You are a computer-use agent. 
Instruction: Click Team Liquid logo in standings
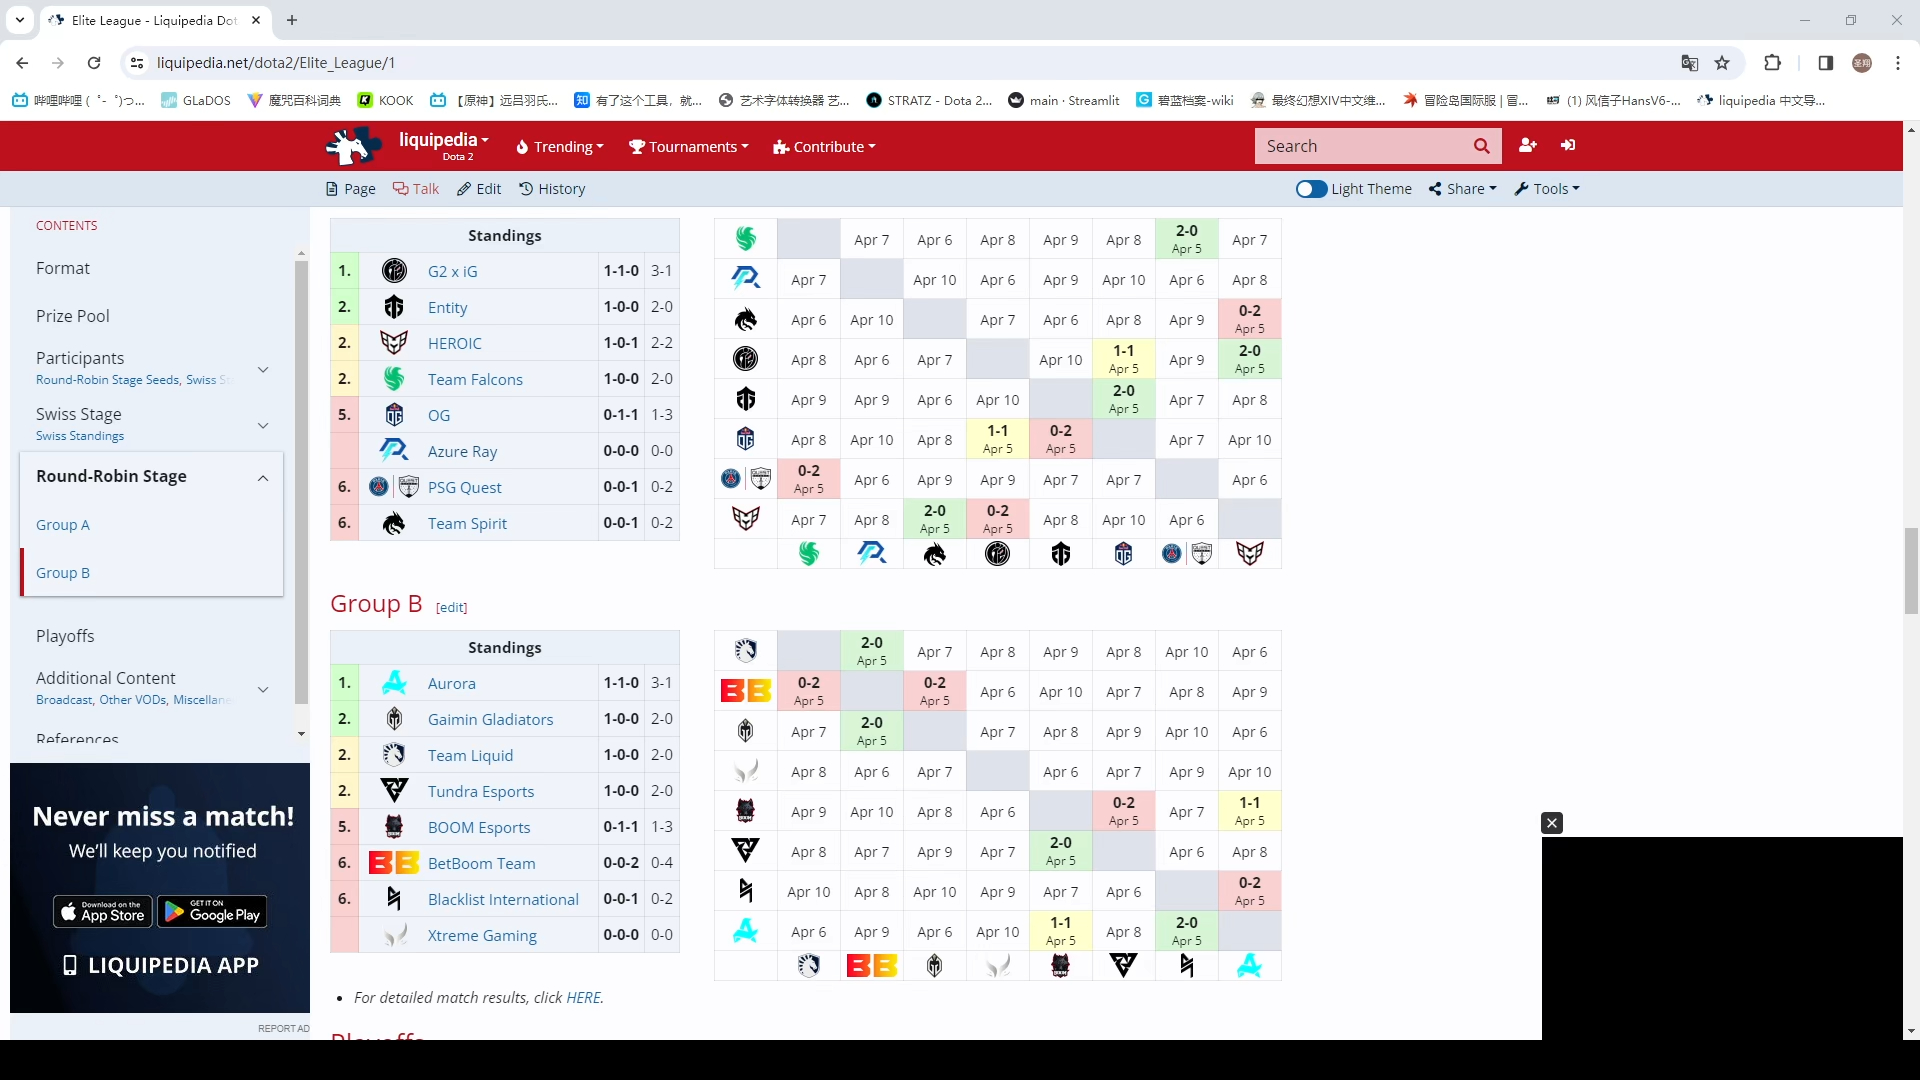point(394,755)
